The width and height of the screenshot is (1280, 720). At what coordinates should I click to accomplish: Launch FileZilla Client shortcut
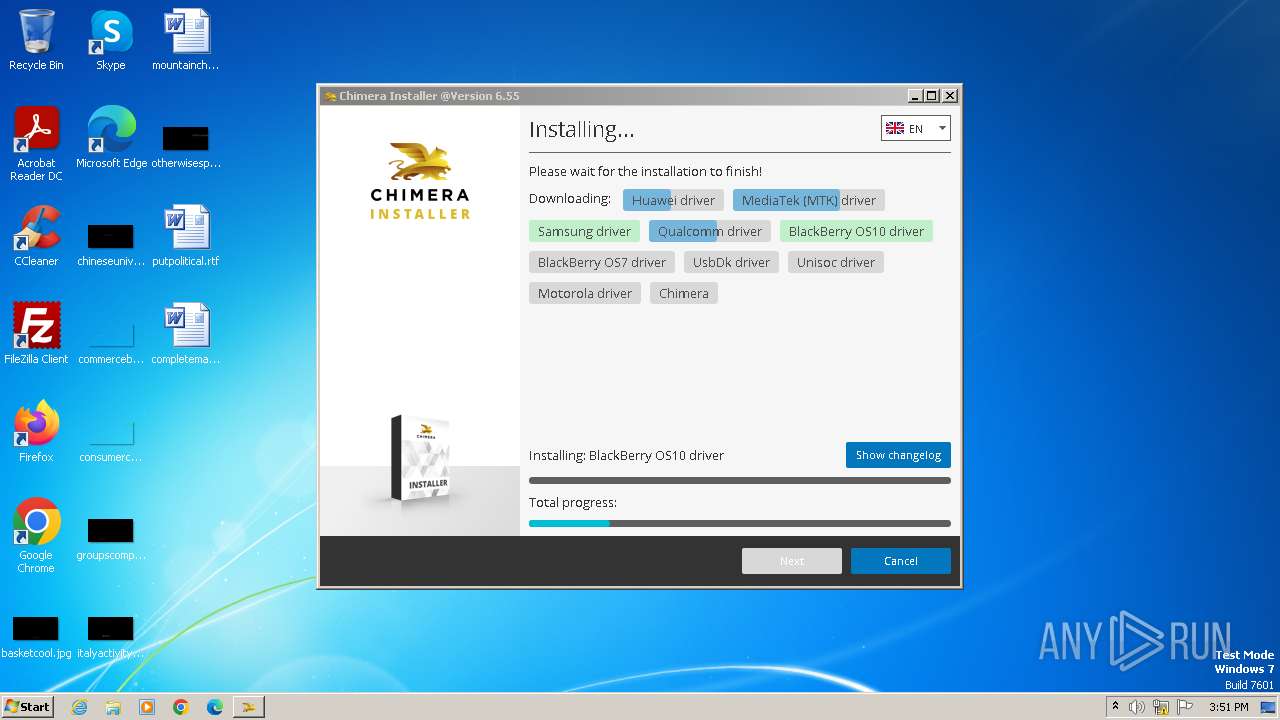pyautogui.click(x=36, y=334)
